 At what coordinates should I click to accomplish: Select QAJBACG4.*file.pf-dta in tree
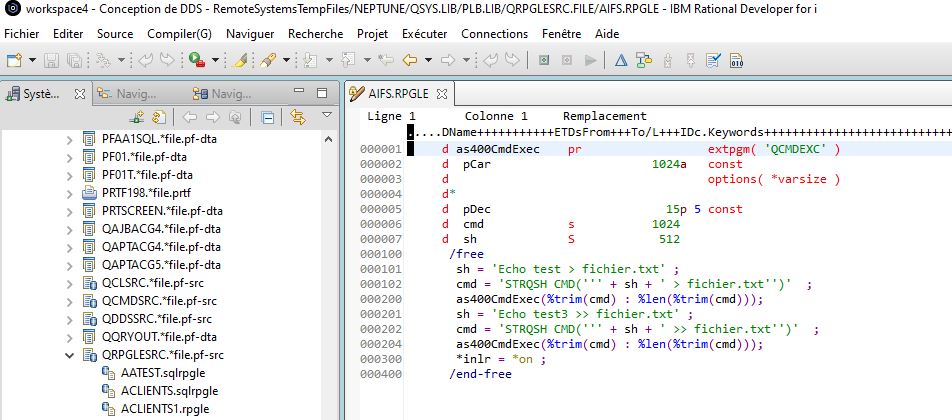coord(161,229)
